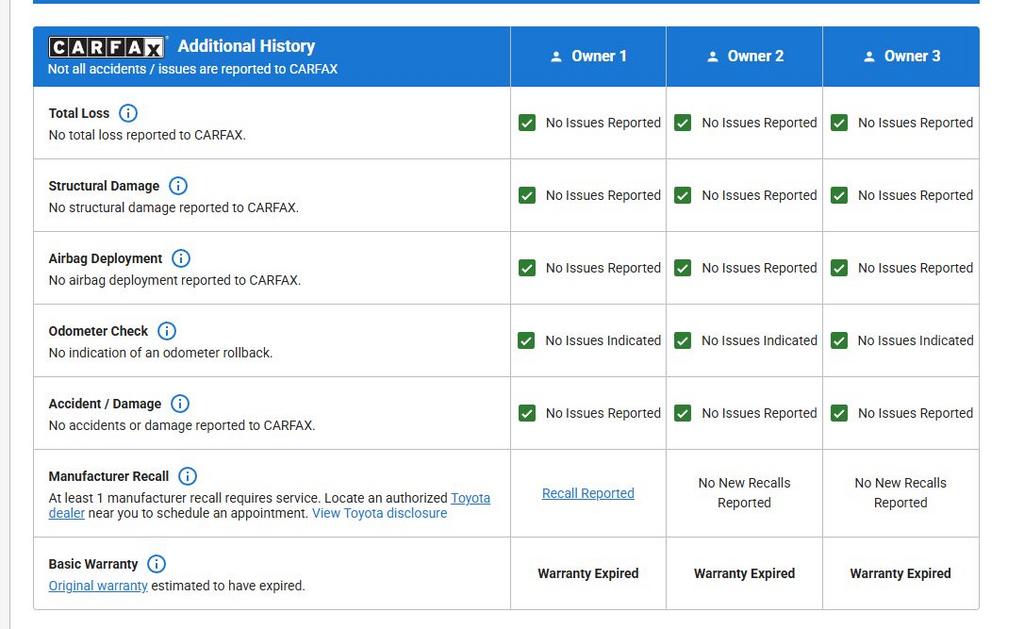This screenshot has width=1024, height=629.
Task: Click the Airbag Deployment check for Owner 1
Action: coord(527,268)
